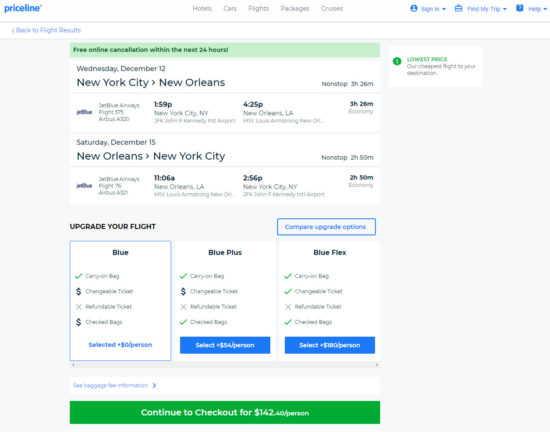Click the right arrow of the upgrade scrollbar
This screenshot has width=550, height=432.
click(x=377, y=365)
